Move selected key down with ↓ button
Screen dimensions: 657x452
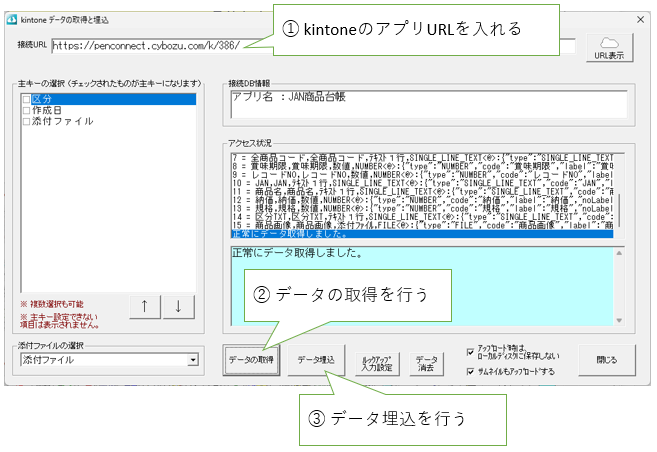point(178,307)
